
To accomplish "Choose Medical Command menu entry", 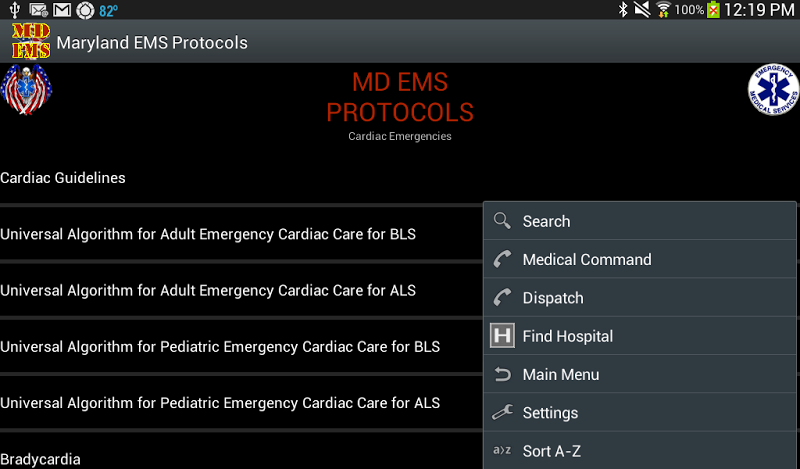I will [586, 260].
